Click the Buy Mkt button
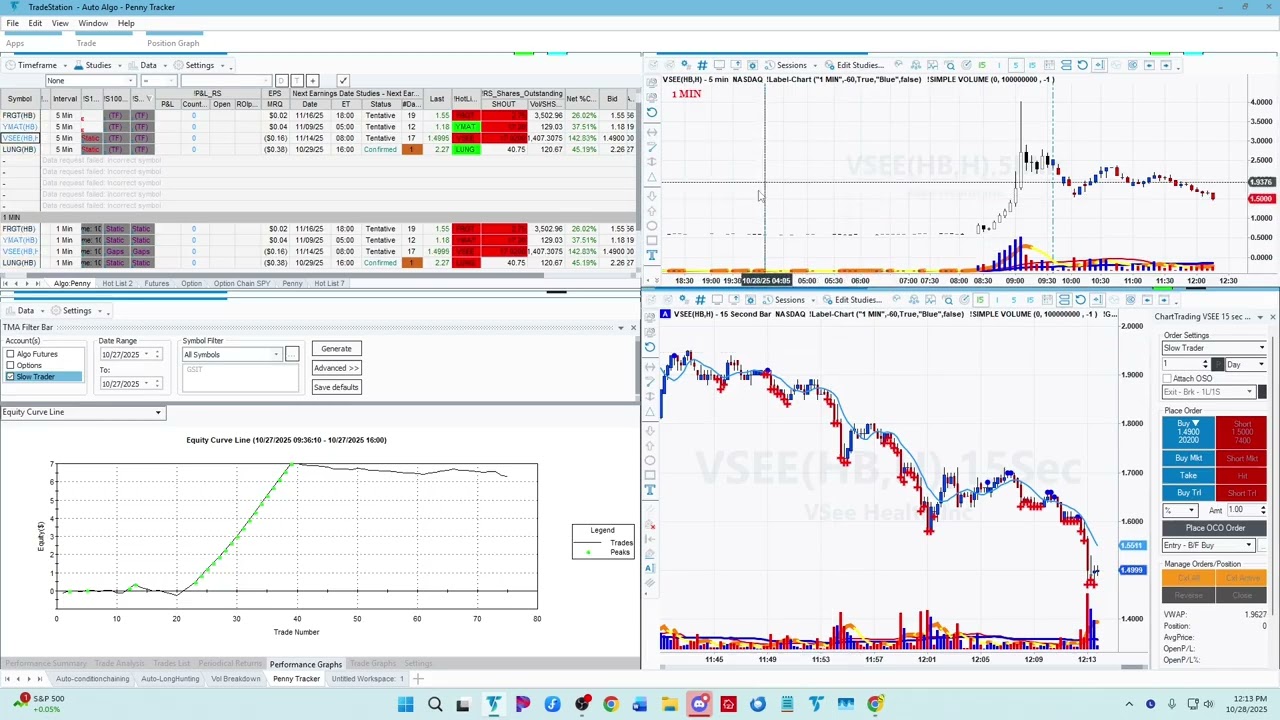Screen dimensions: 1280x720 point(1188,458)
